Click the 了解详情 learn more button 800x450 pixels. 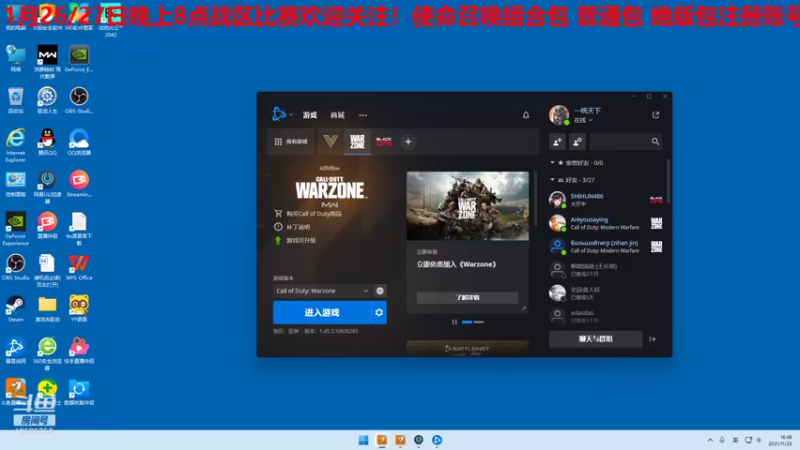[467, 297]
